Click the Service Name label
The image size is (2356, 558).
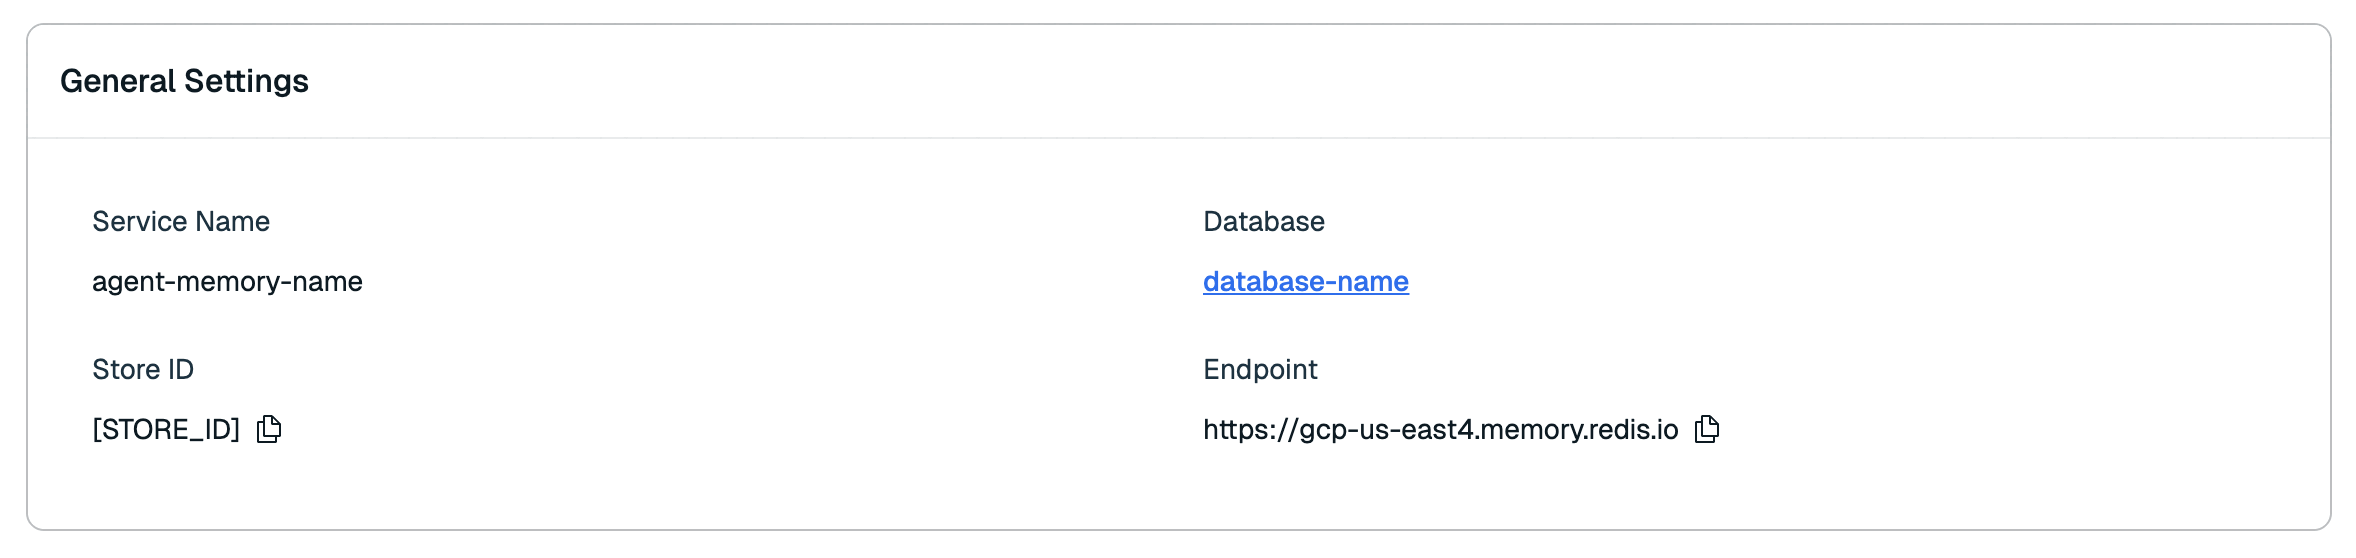181,221
